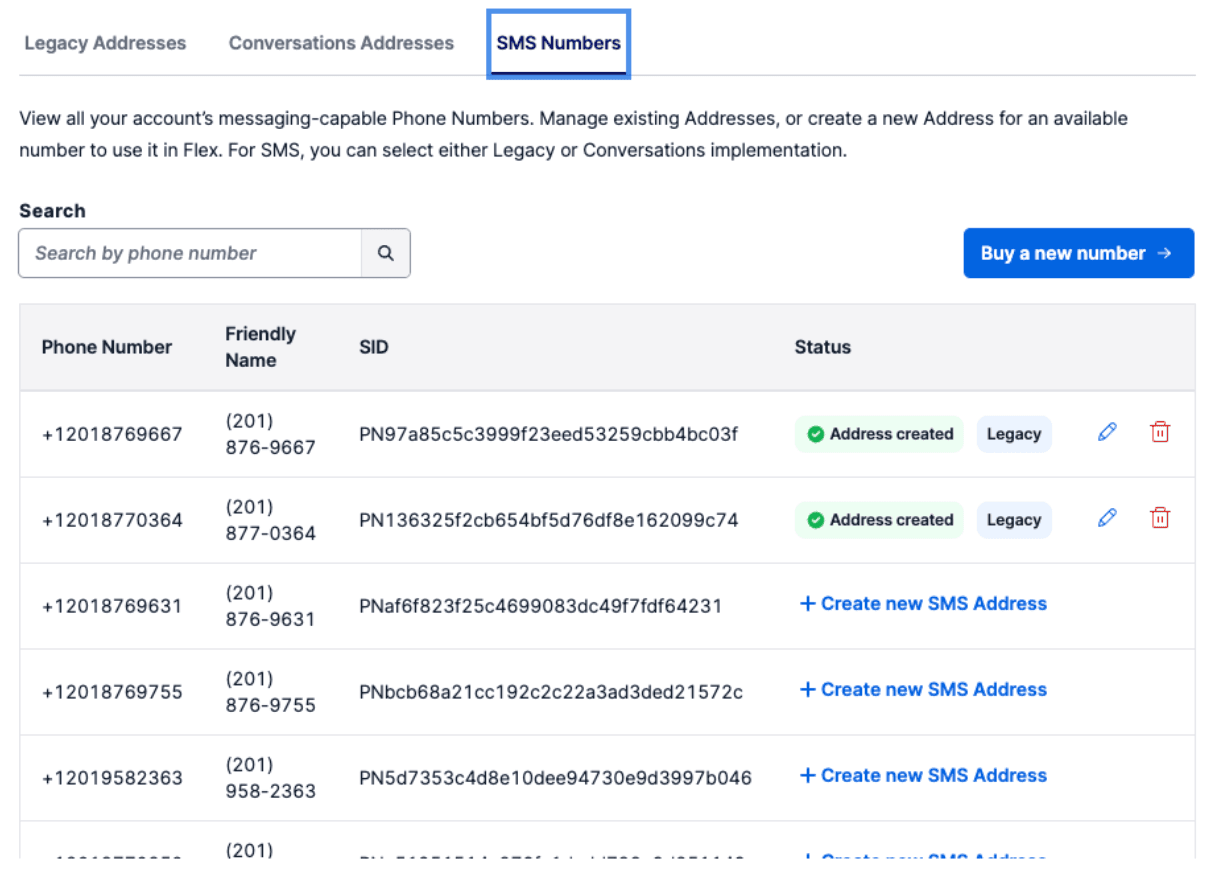The image size is (1214, 874).
Task: Delete address for +12018769667 using trash icon
Action: coord(1160,433)
